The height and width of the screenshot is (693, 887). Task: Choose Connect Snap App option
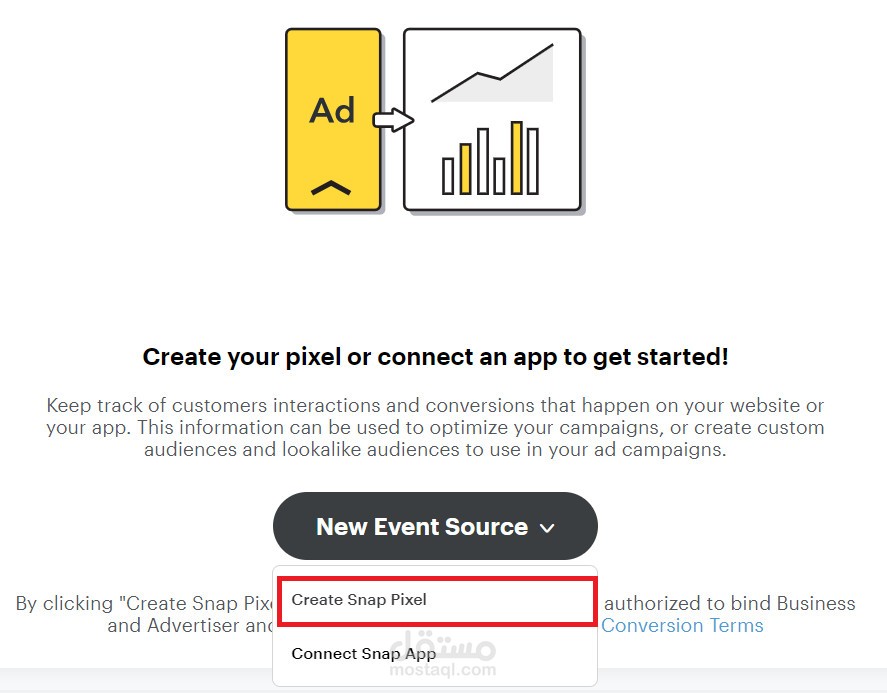(363, 653)
